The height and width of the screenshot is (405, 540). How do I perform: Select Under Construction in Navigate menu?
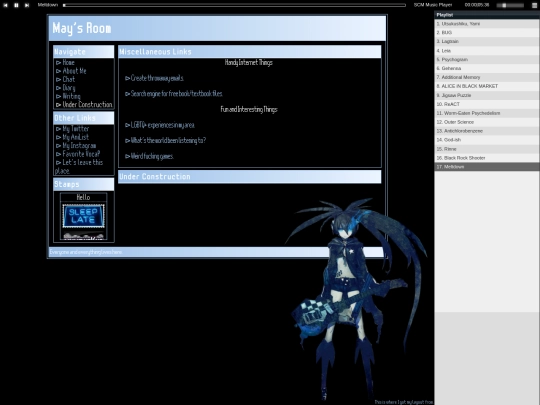[87, 104]
